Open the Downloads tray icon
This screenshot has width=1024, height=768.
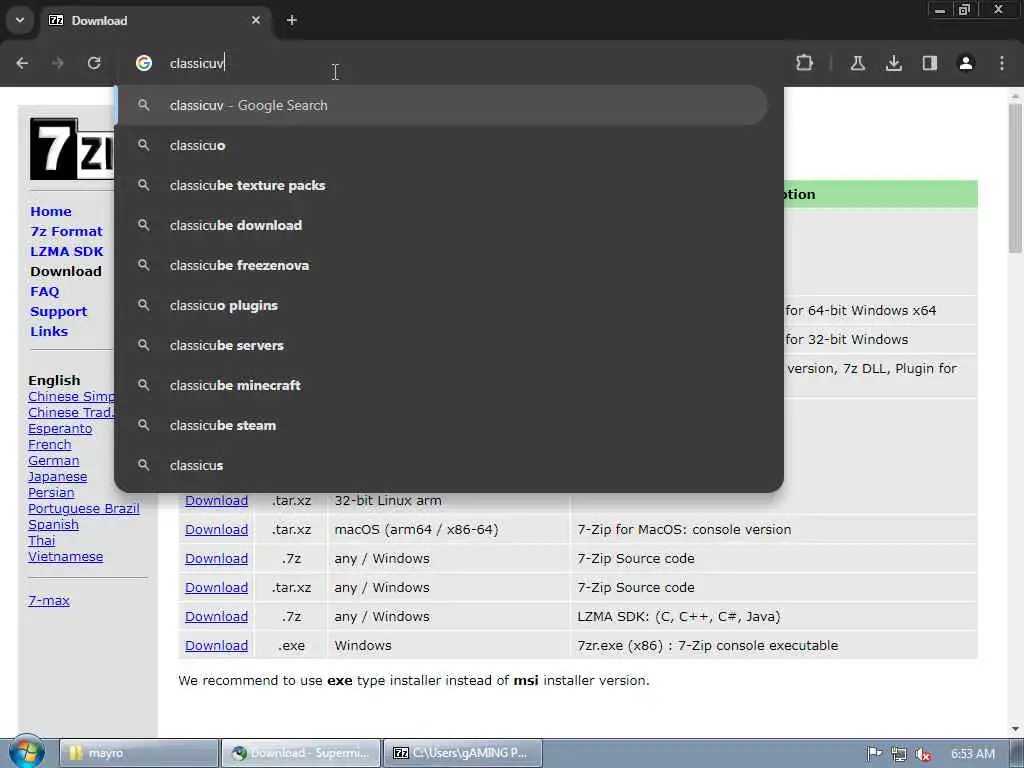click(x=893, y=63)
